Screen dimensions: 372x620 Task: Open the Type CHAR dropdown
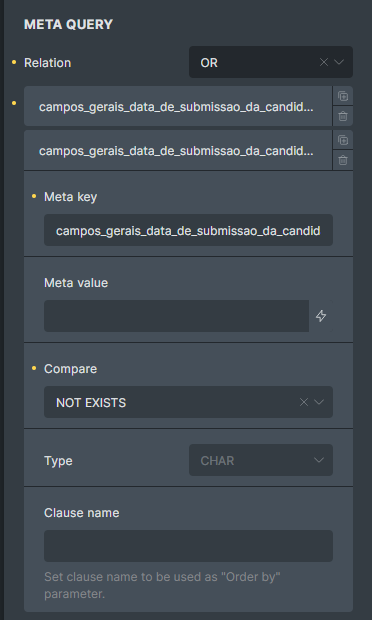pos(261,460)
